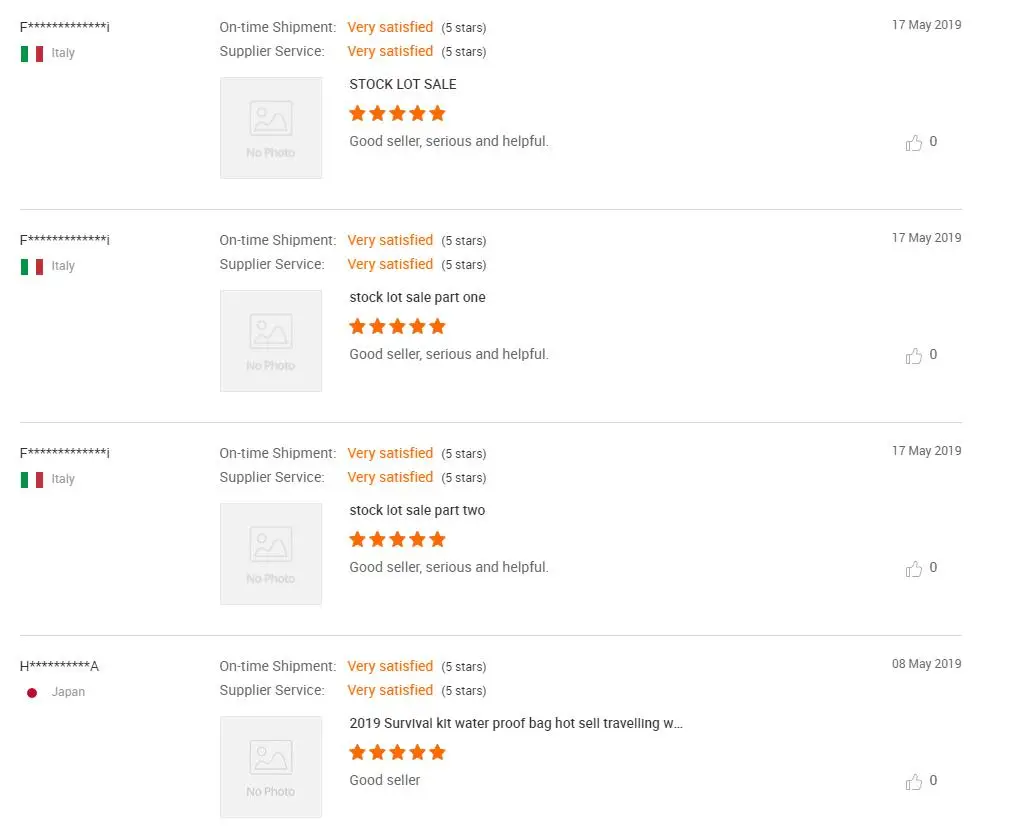Click No Photo thumbnail of STOCK LOT SALE
The width and height of the screenshot is (1020, 826).
click(271, 127)
